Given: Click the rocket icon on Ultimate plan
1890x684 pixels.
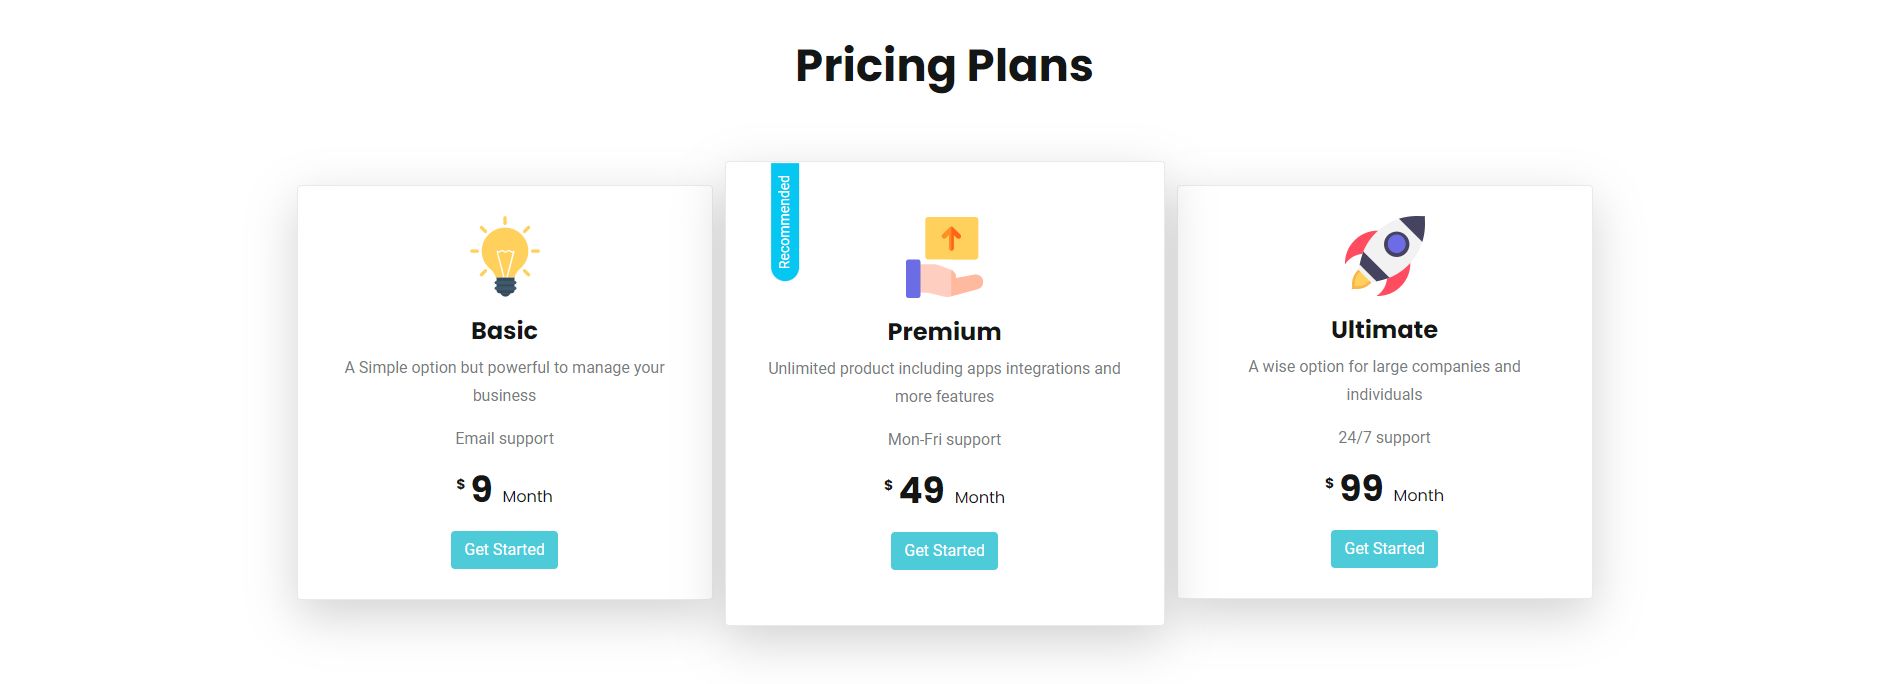Looking at the screenshot, I should tap(1385, 255).
